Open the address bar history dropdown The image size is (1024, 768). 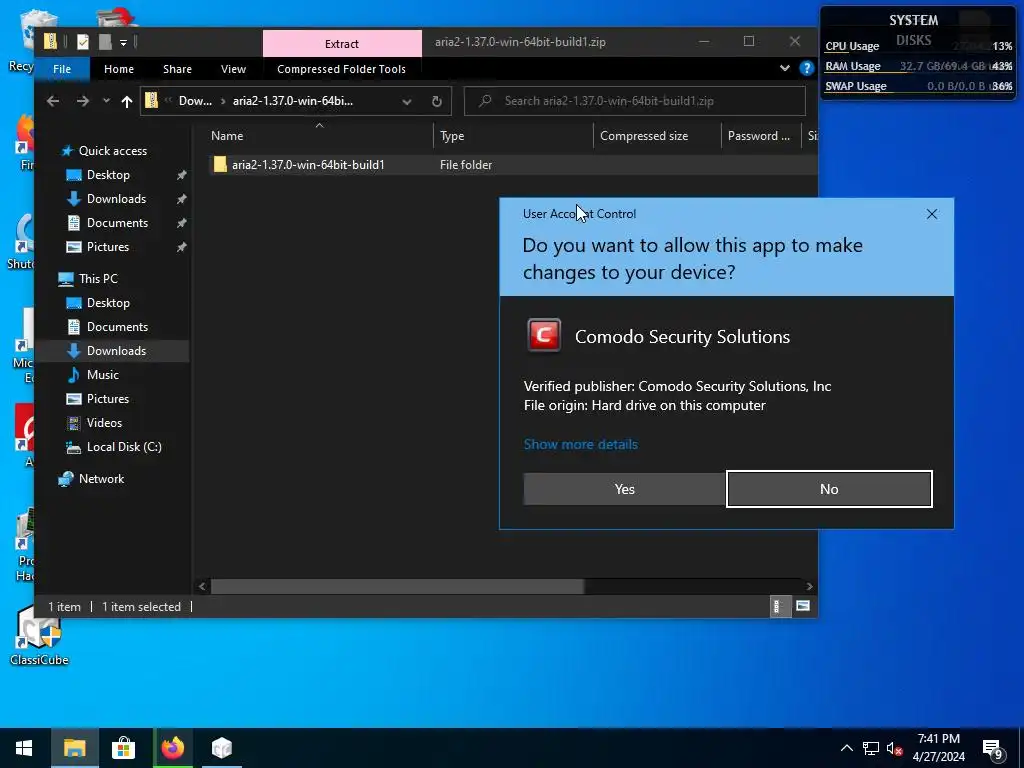407,101
